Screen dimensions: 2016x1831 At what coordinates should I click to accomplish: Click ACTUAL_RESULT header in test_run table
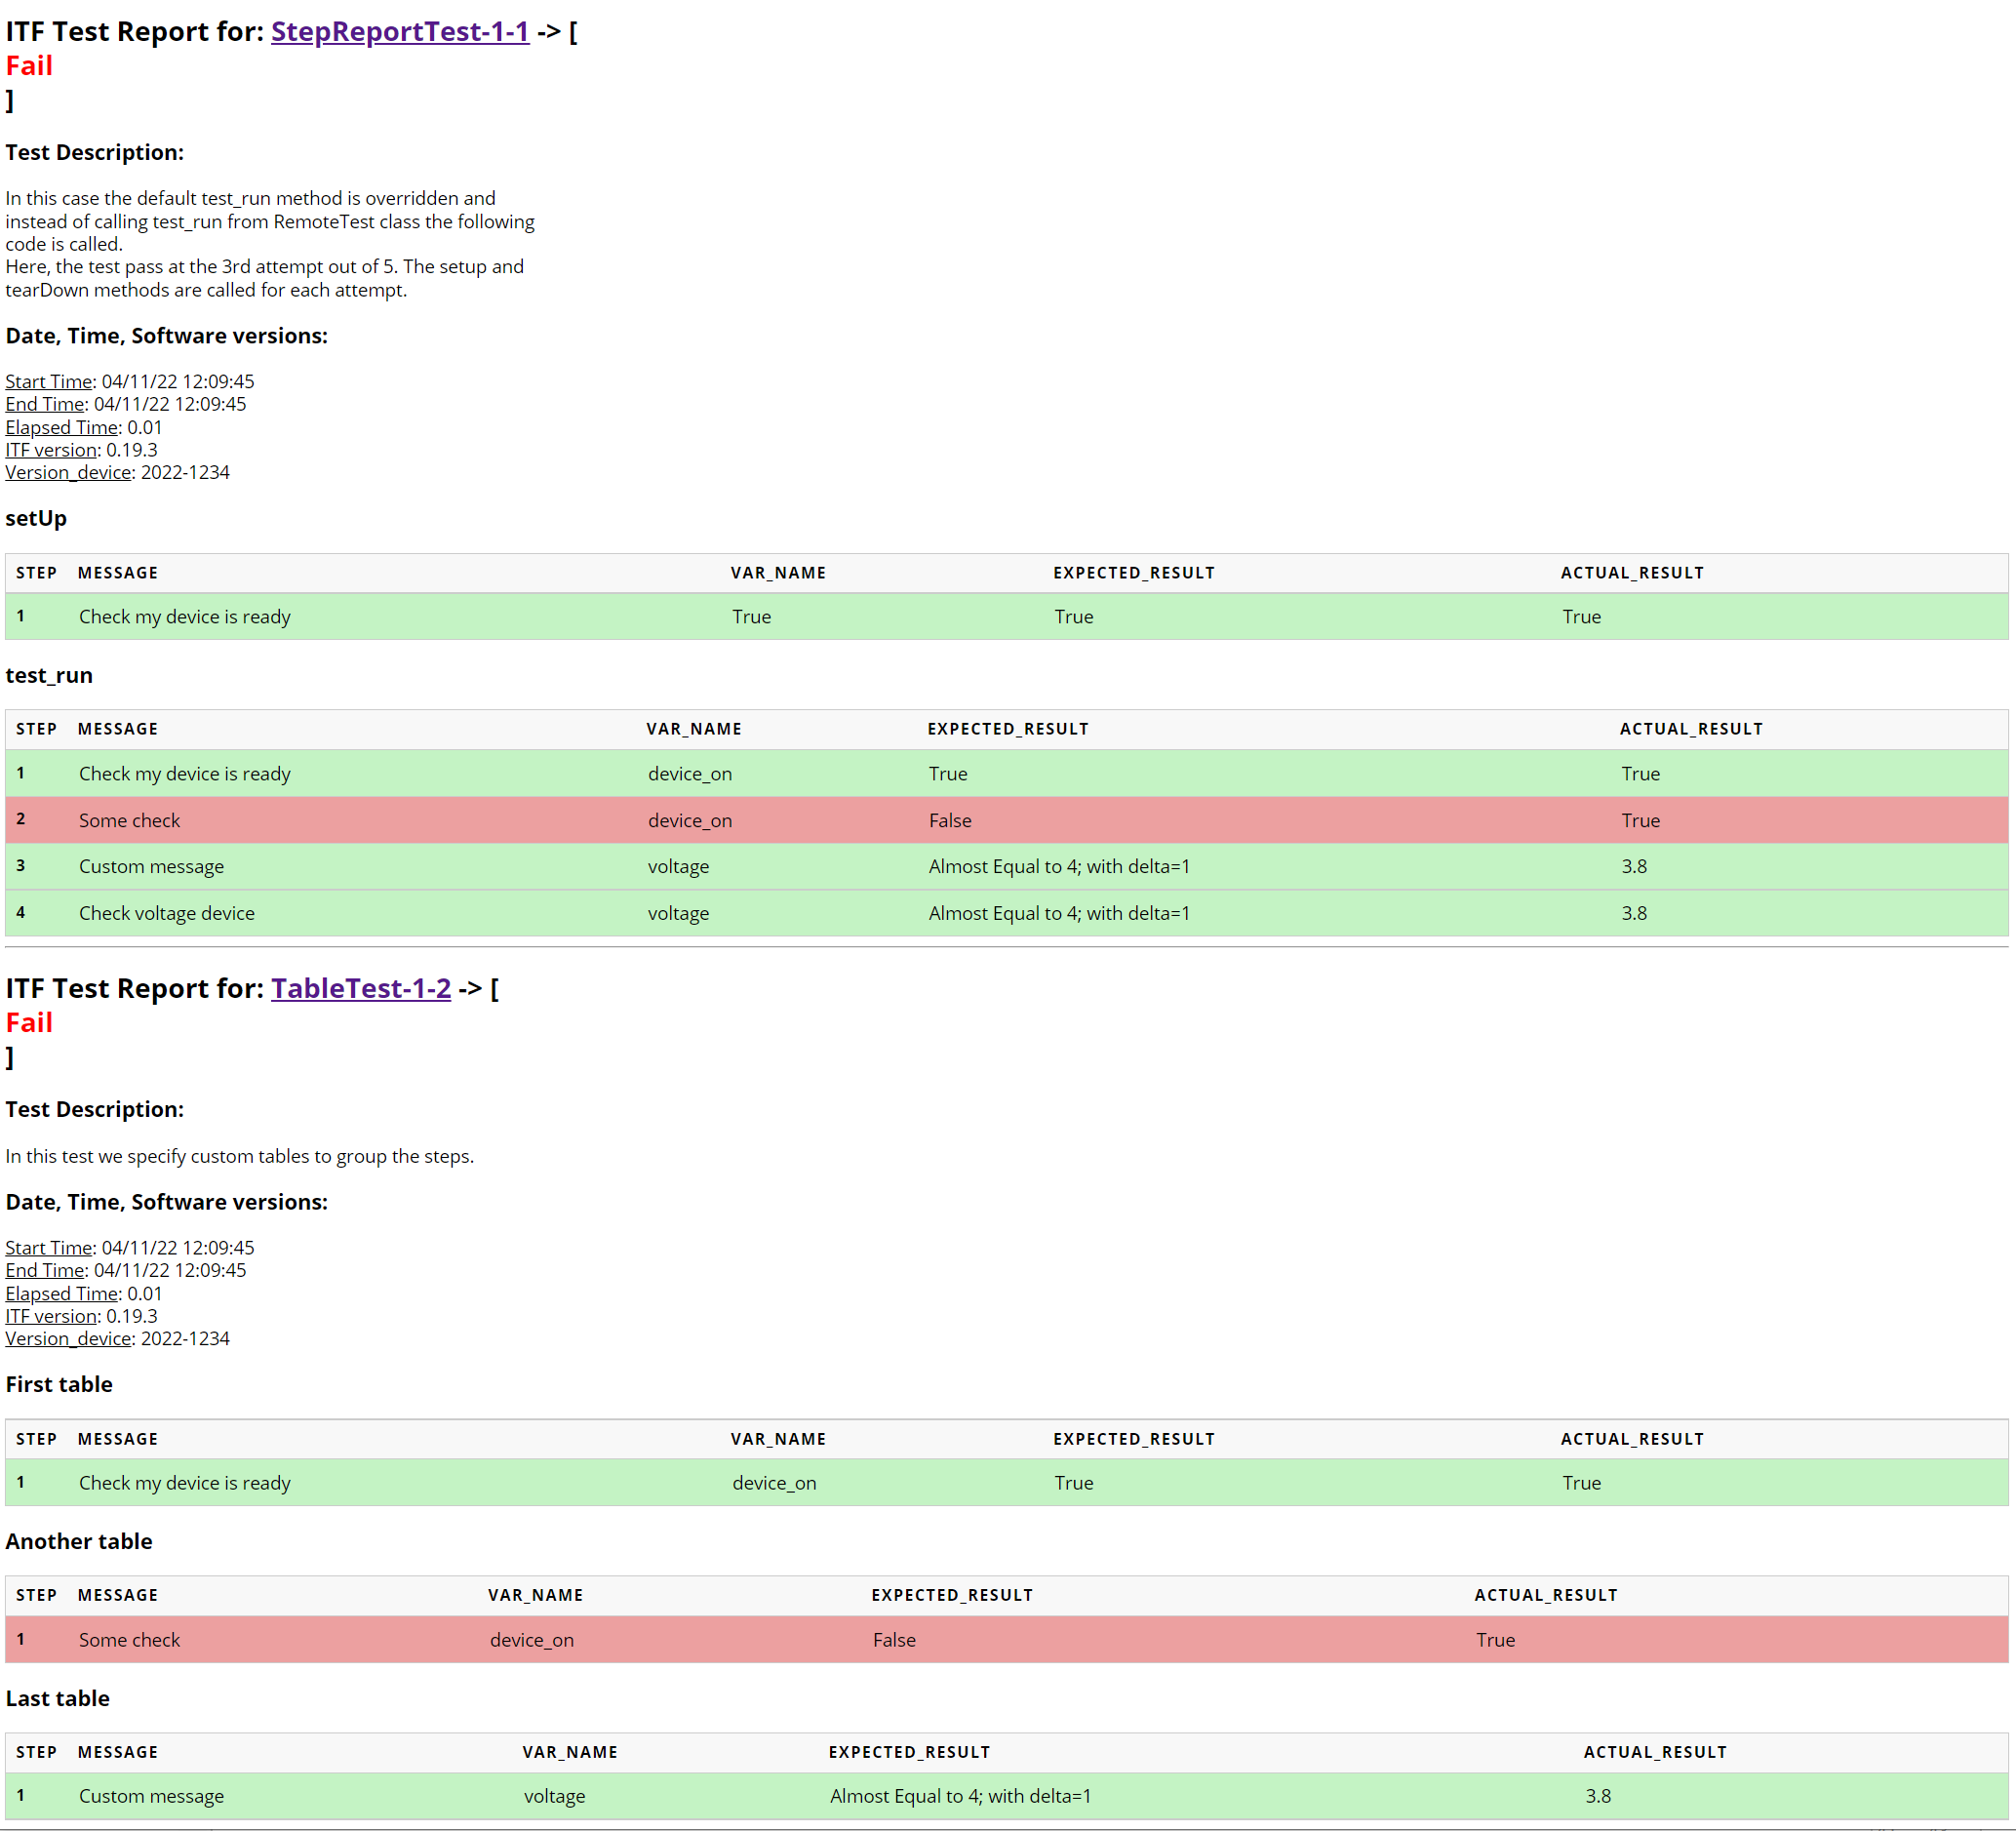coord(1691,729)
